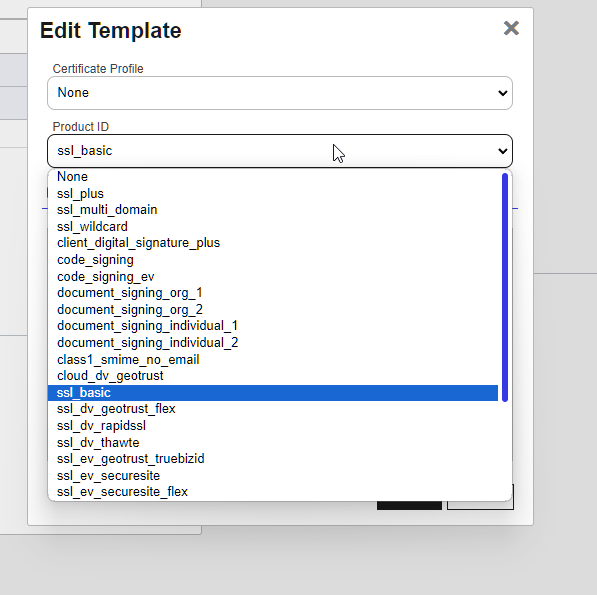The height and width of the screenshot is (595, 597).
Task: Open the Certificate Profile dropdown
Action: 280,93
